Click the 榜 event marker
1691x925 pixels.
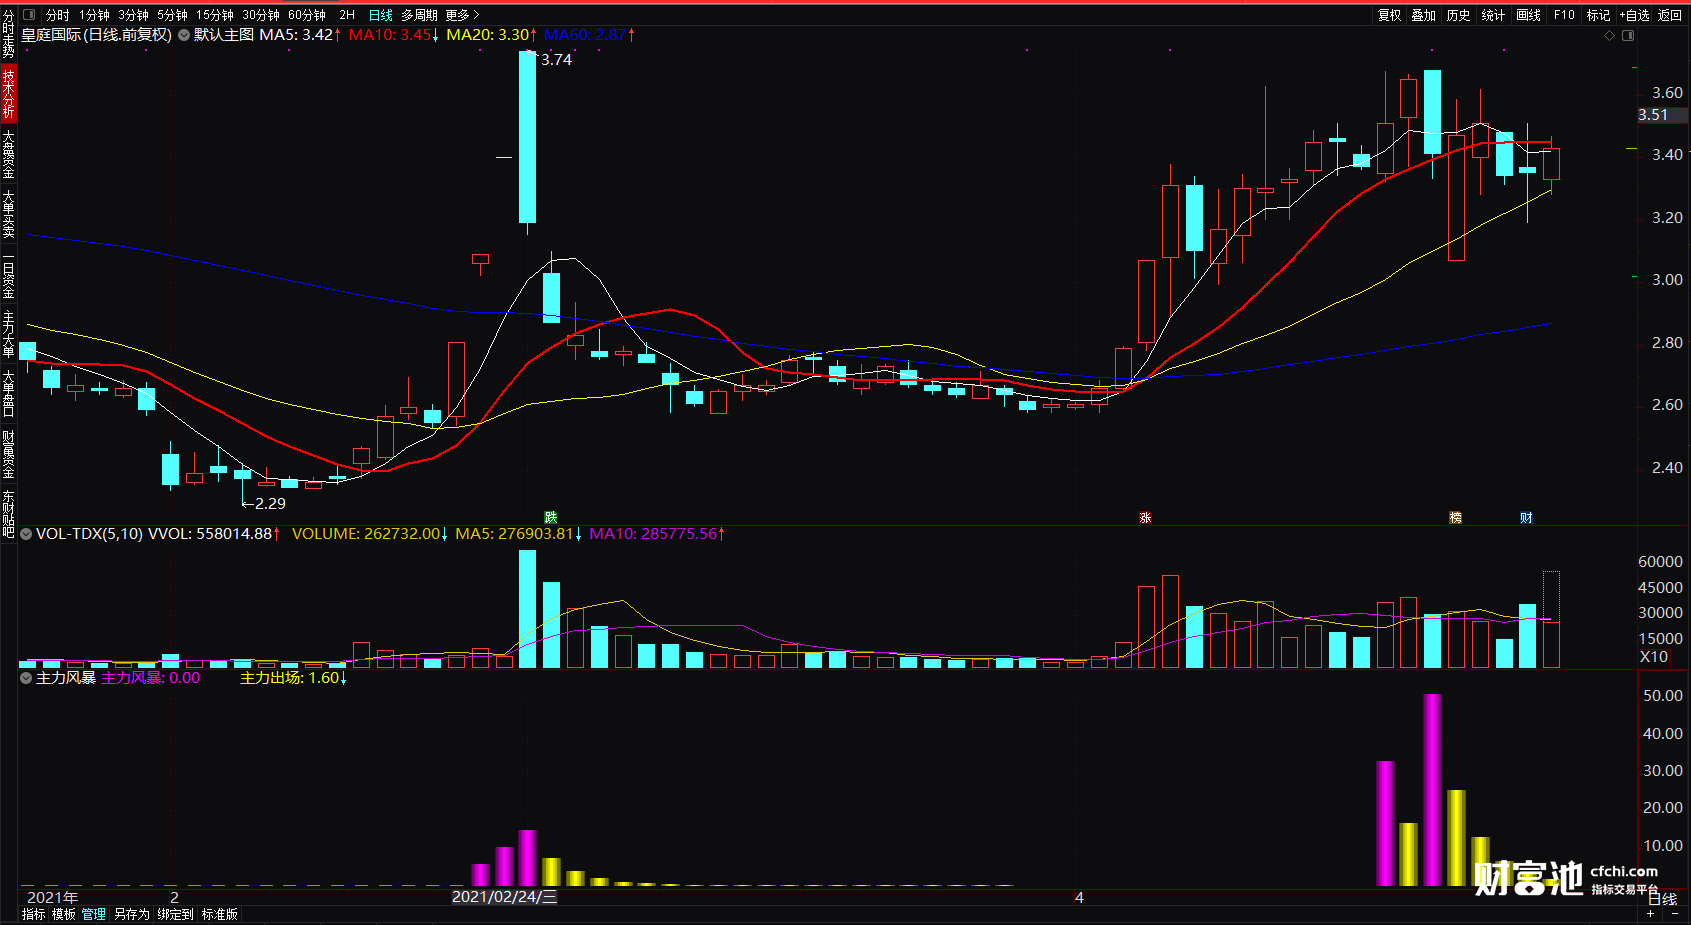(x=1456, y=517)
